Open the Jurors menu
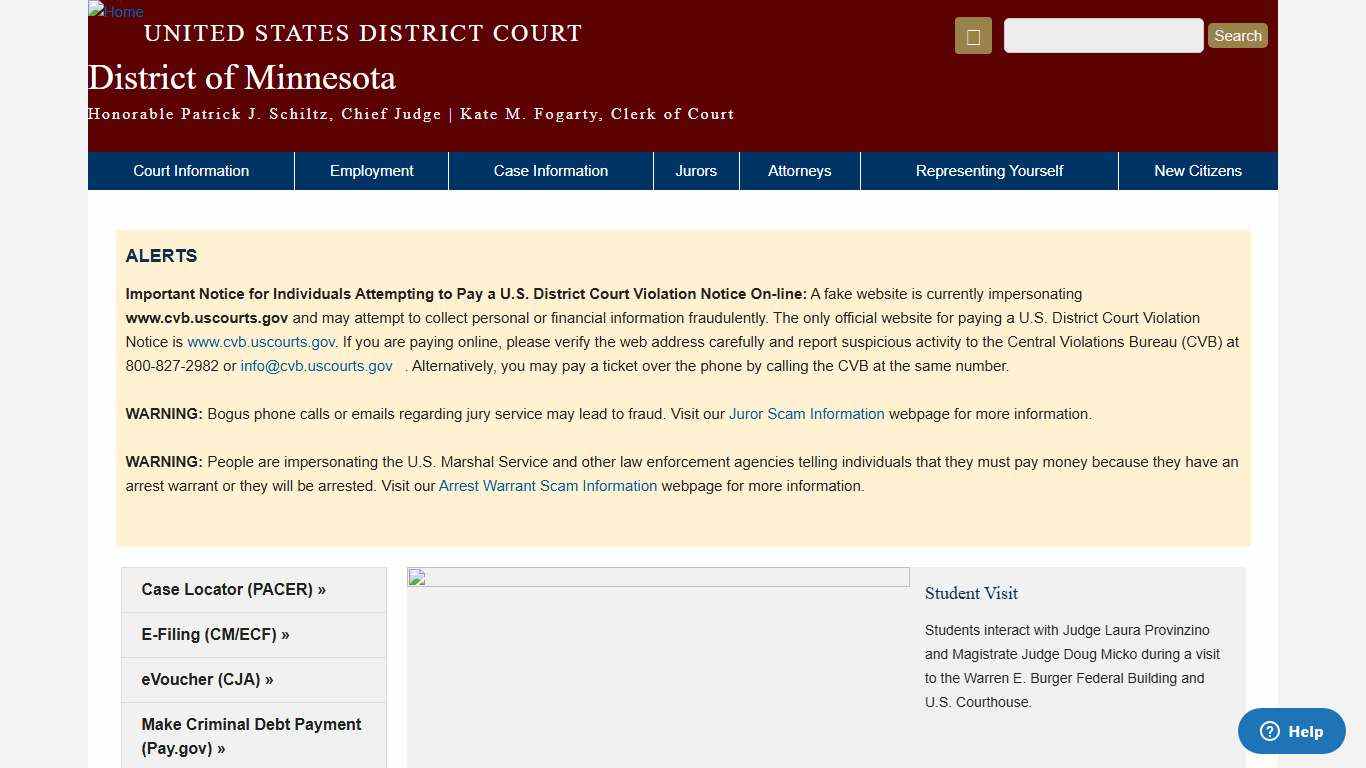Image resolution: width=1366 pixels, height=768 pixels. (695, 170)
